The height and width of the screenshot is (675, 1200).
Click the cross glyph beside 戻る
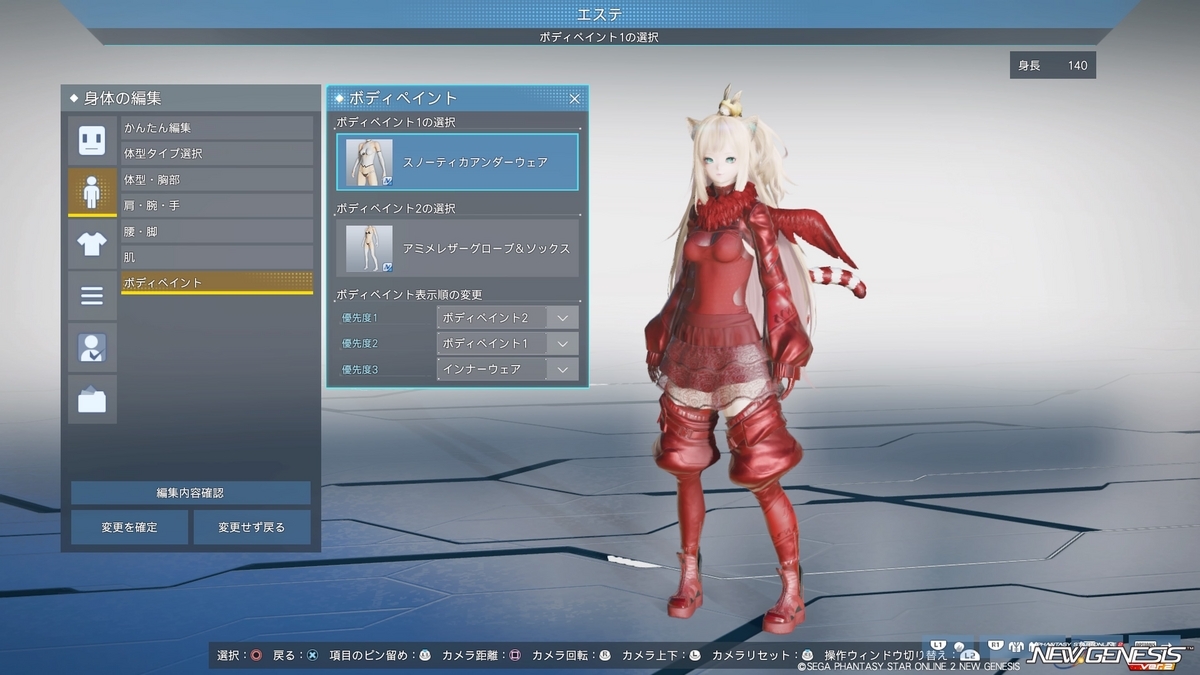[x=312, y=655]
